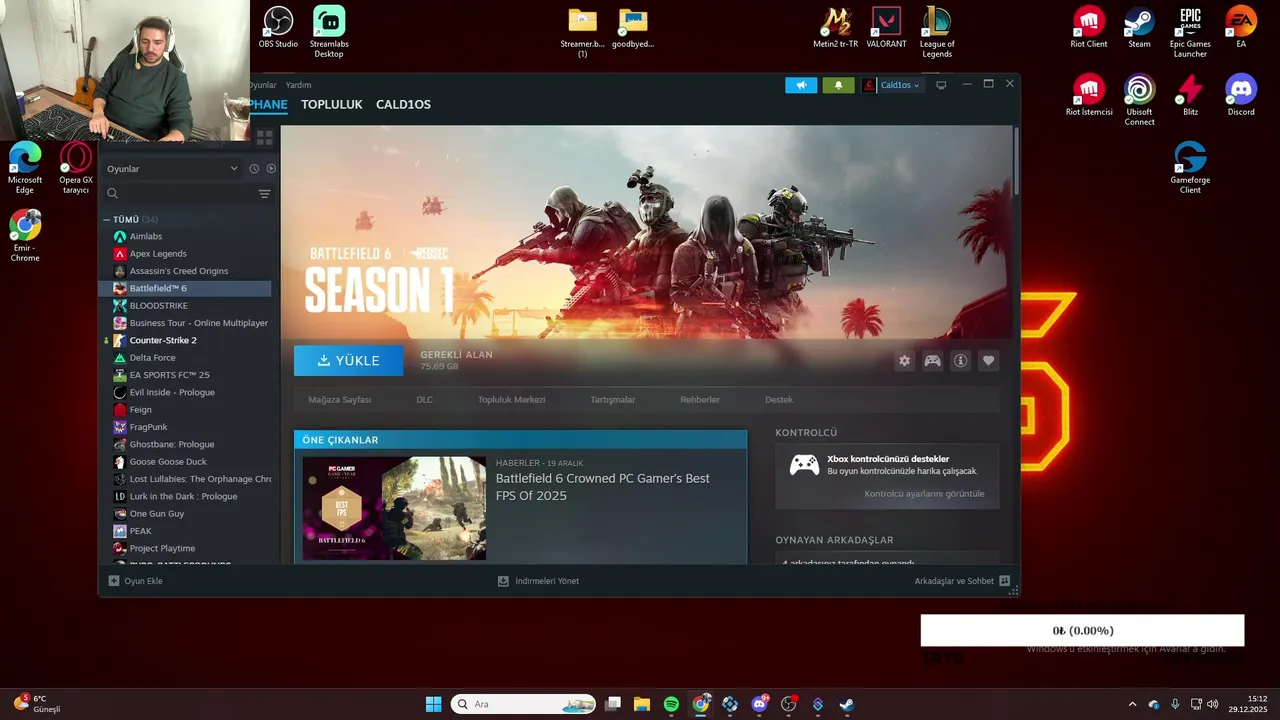
Task: Open Steam from the taskbar
Action: pyautogui.click(x=846, y=704)
